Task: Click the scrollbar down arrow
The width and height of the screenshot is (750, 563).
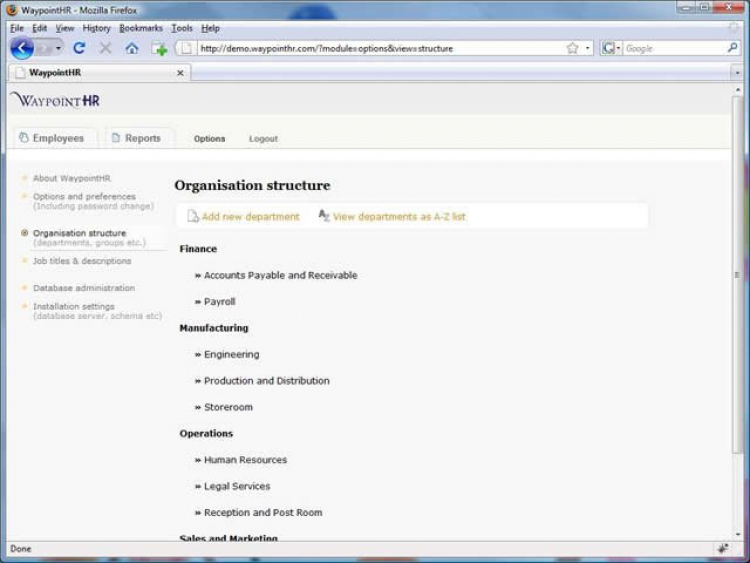Action: point(737,534)
